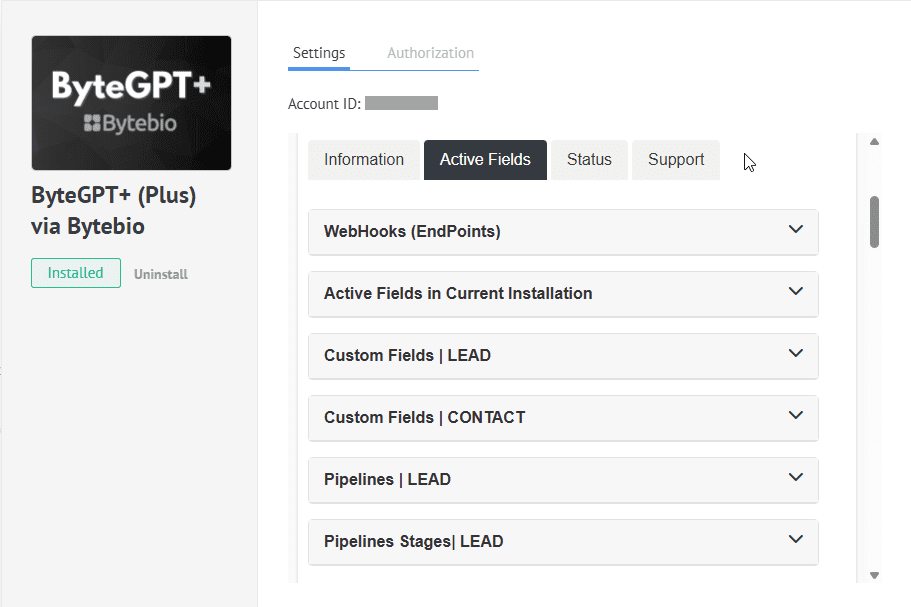Viewport: 911px width, 607px height.
Task: Select the Information tab
Action: pyautogui.click(x=364, y=160)
